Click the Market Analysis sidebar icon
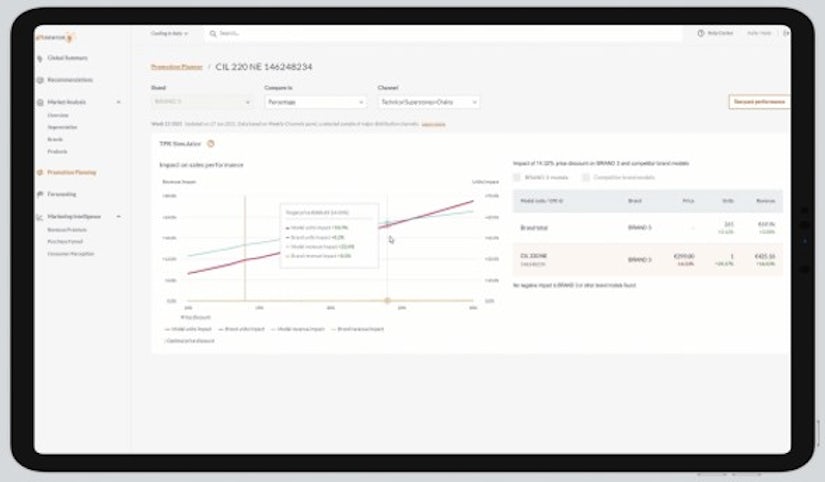This screenshot has width=825, height=482. [40, 102]
